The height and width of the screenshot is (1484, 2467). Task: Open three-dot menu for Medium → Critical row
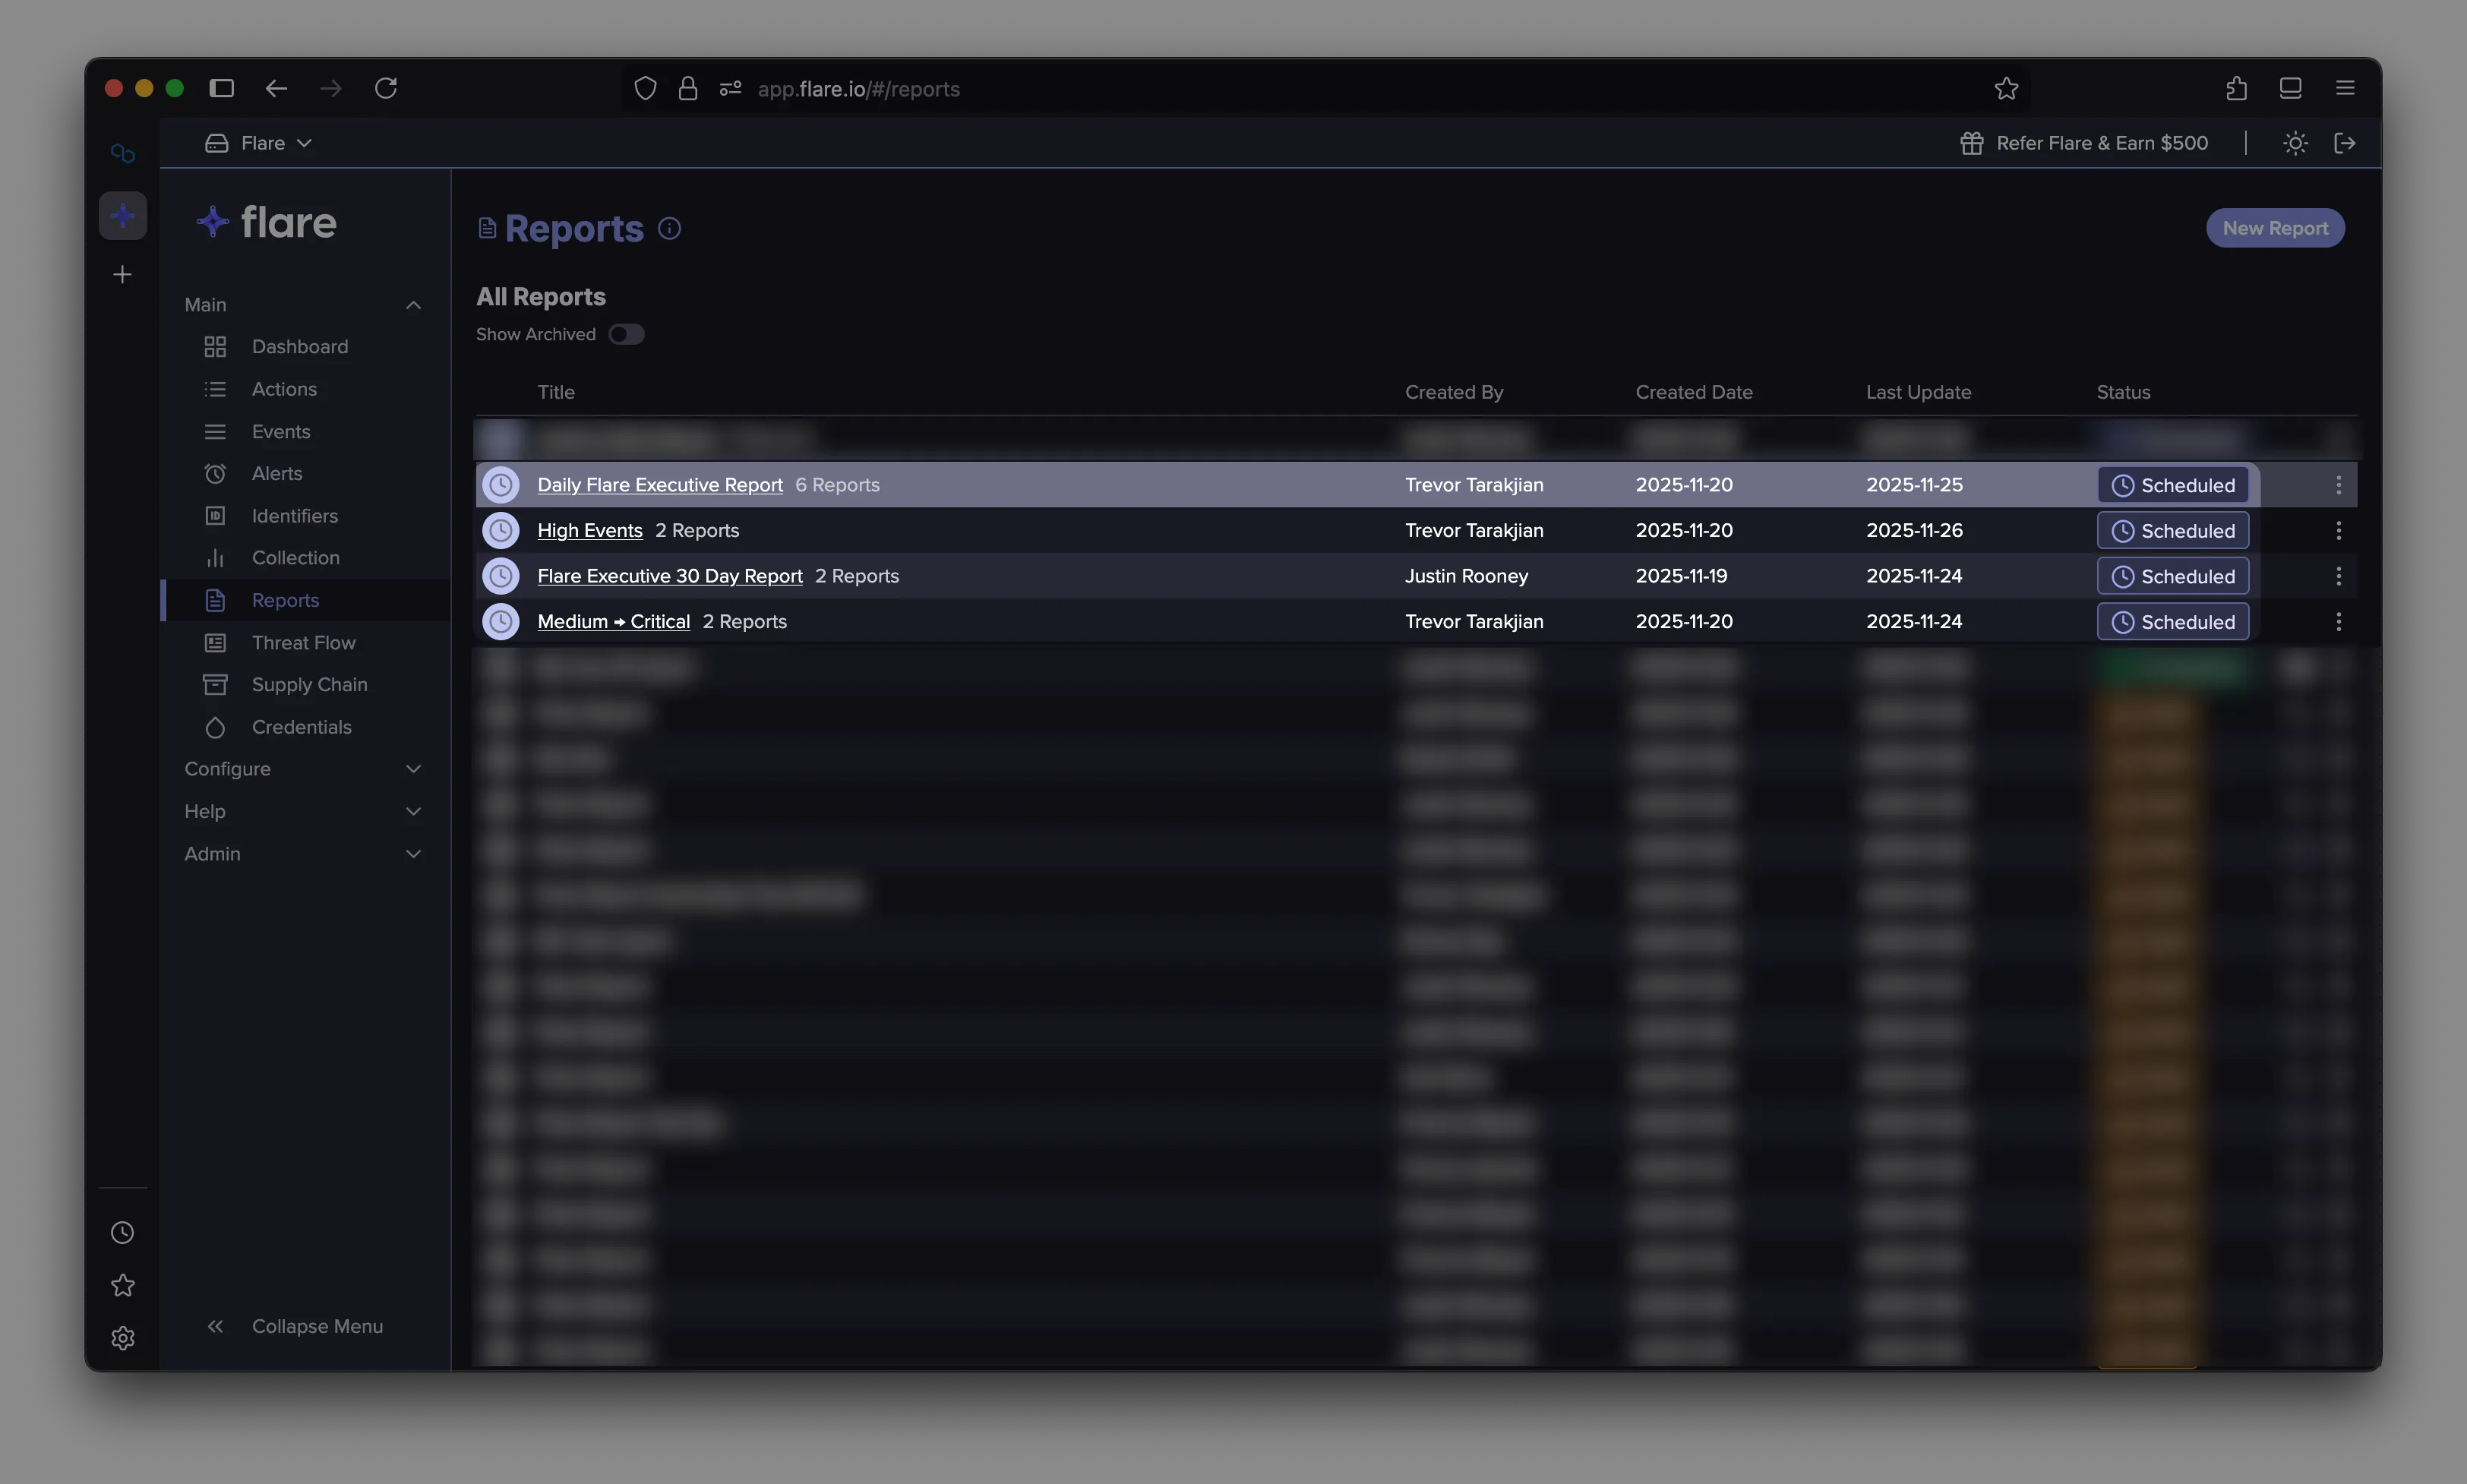[x=2338, y=622]
